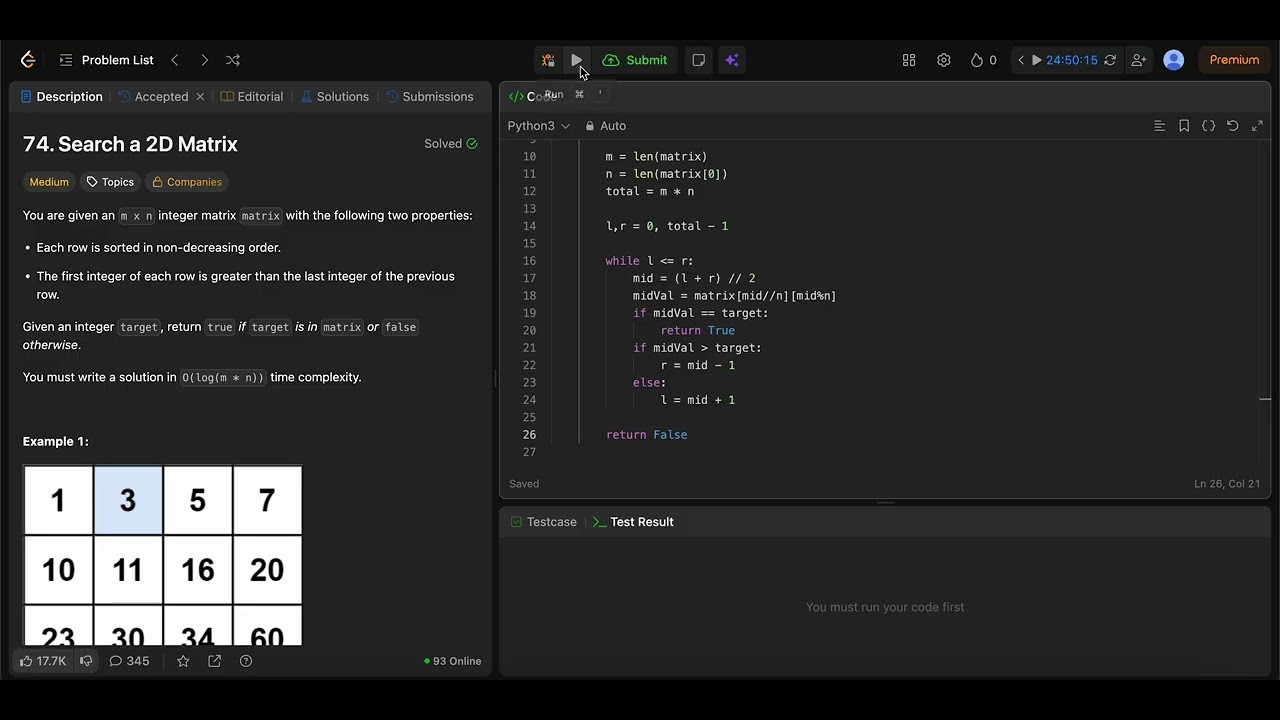The width and height of the screenshot is (1280, 720).
Task: Open the AI sparkle assistant icon
Action: pos(732,60)
